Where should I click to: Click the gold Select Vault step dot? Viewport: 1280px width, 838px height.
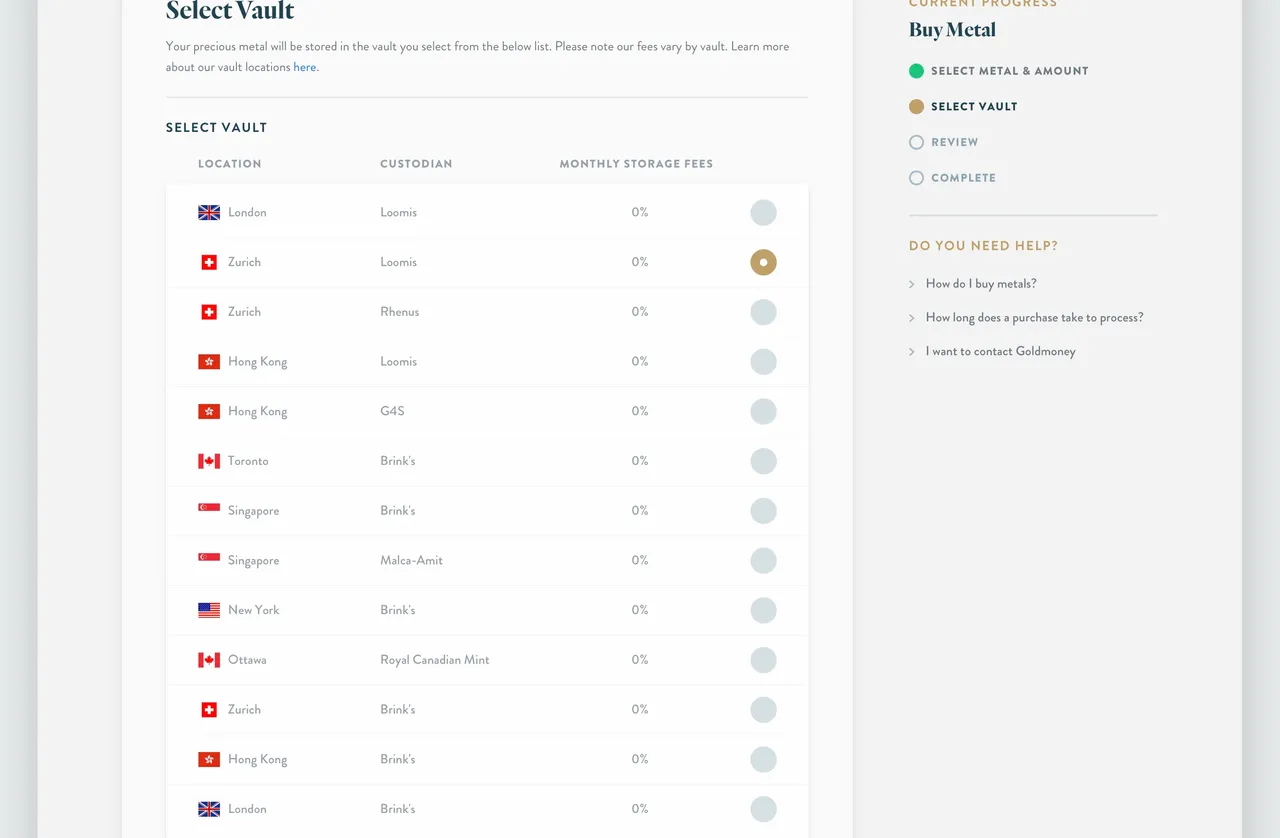click(x=916, y=107)
